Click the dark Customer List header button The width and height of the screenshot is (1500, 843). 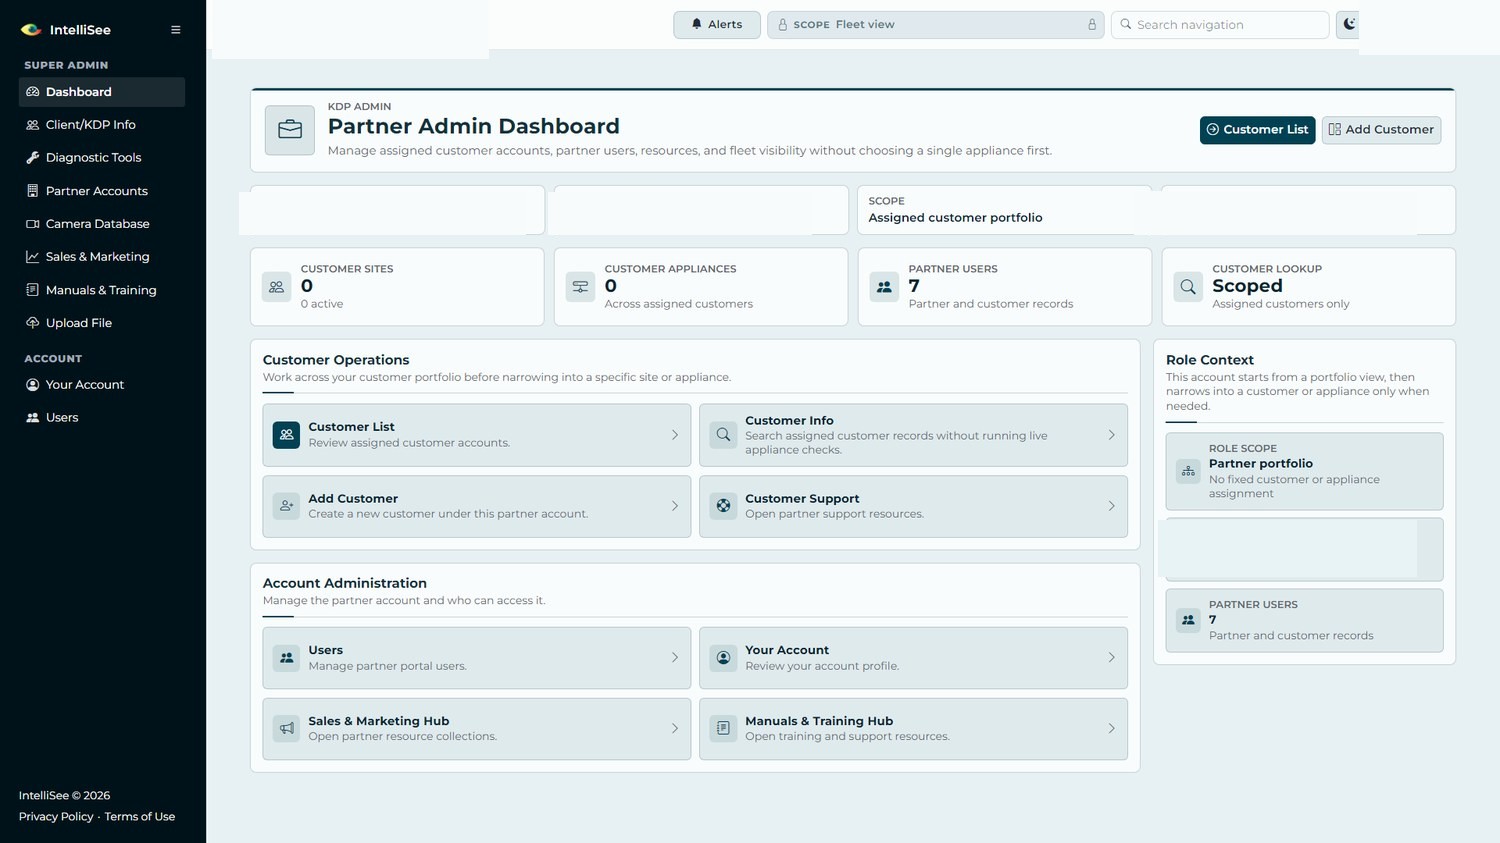pyautogui.click(x=1257, y=130)
